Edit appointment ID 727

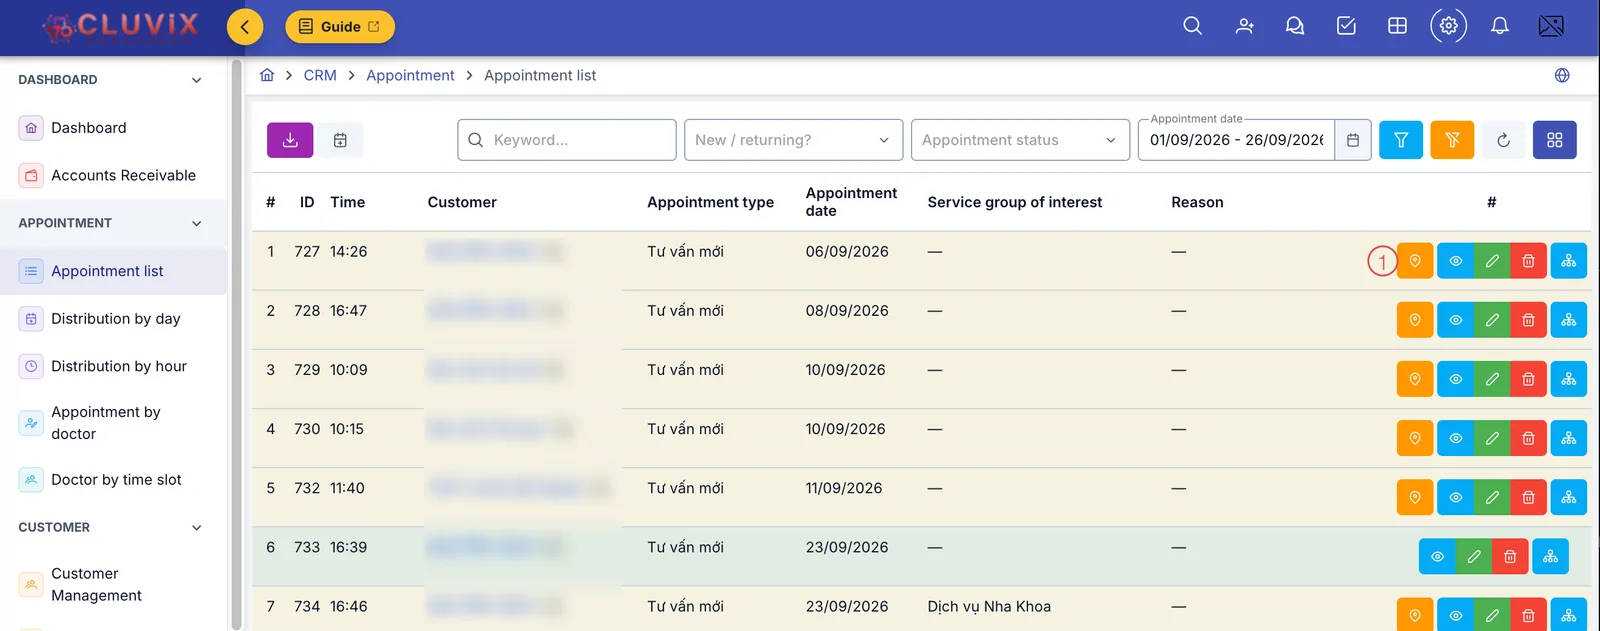point(1492,261)
